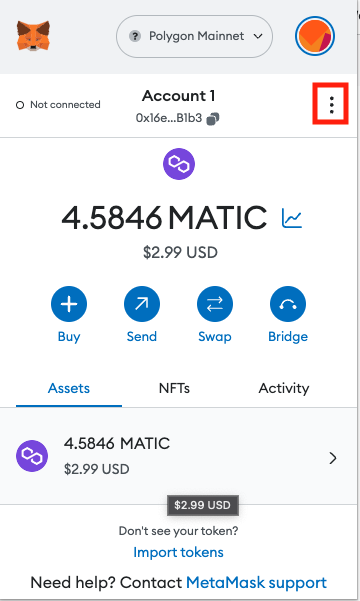
Task: Click the question mark network icon
Action: pyautogui.click(x=135, y=36)
